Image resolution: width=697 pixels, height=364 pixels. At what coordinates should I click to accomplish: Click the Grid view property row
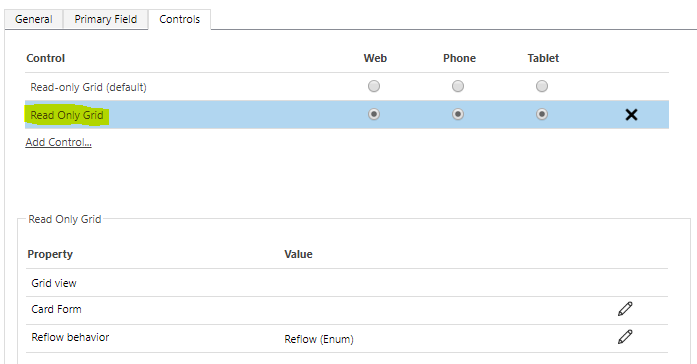(x=347, y=283)
